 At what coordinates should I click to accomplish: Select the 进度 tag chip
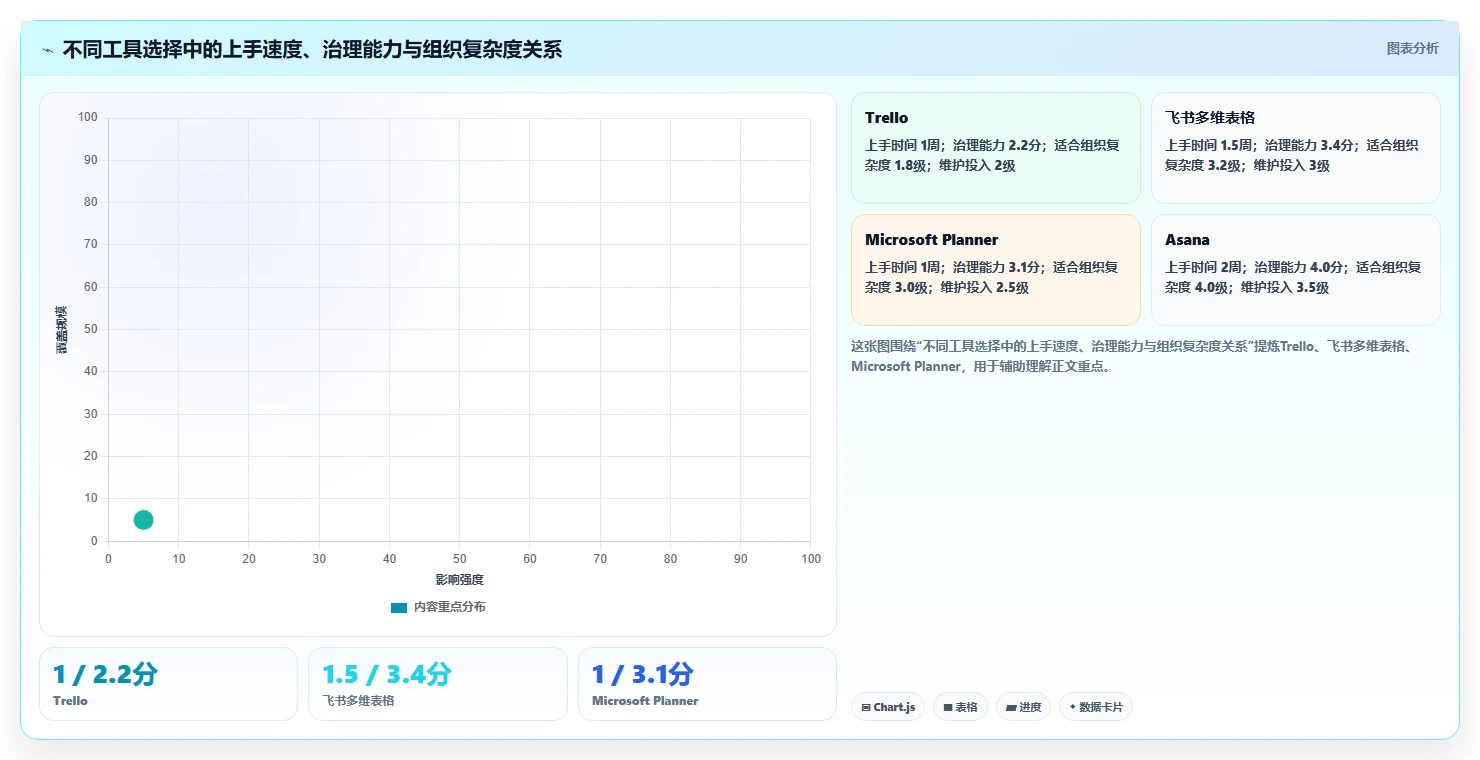click(1023, 707)
